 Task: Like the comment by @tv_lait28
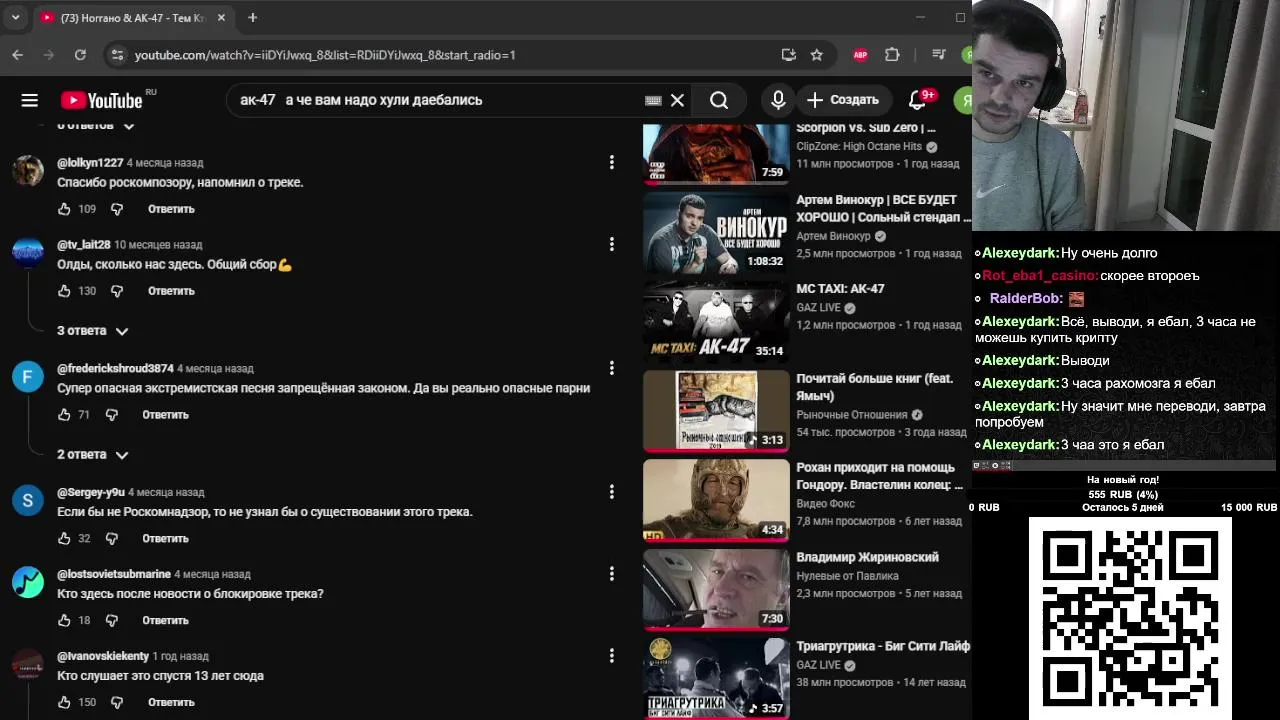tap(64, 291)
